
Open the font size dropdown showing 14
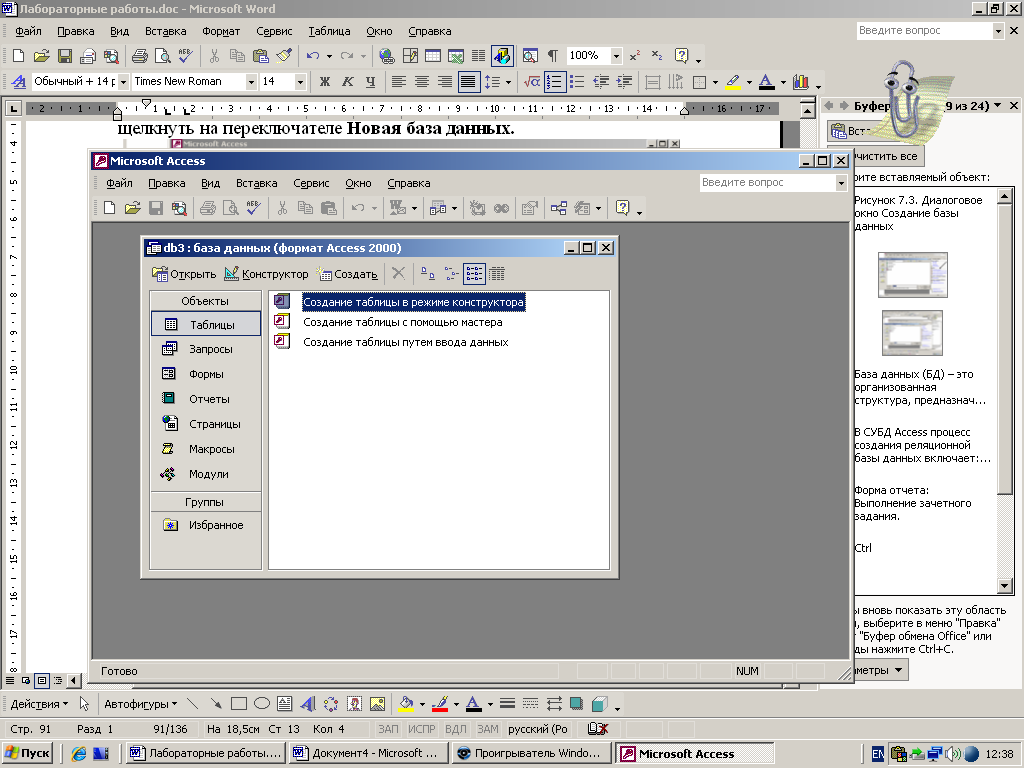click(300, 82)
